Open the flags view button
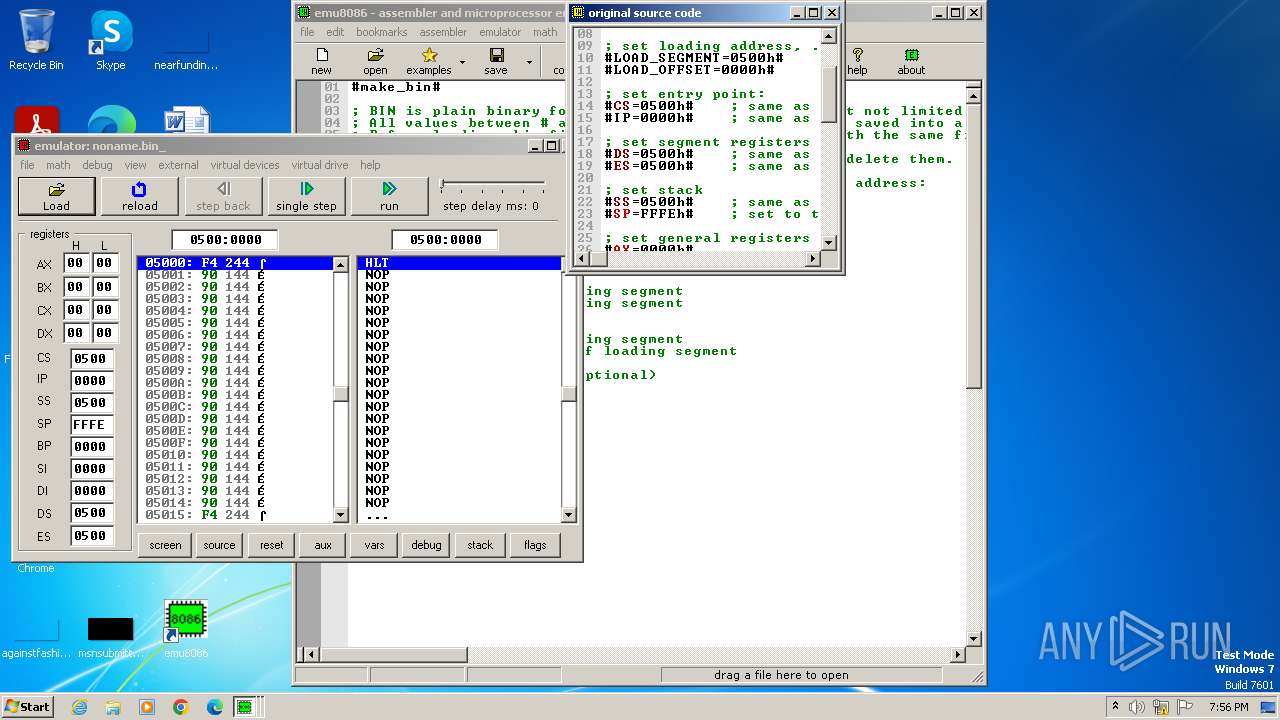This screenshot has height=720, width=1280. (x=535, y=545)
